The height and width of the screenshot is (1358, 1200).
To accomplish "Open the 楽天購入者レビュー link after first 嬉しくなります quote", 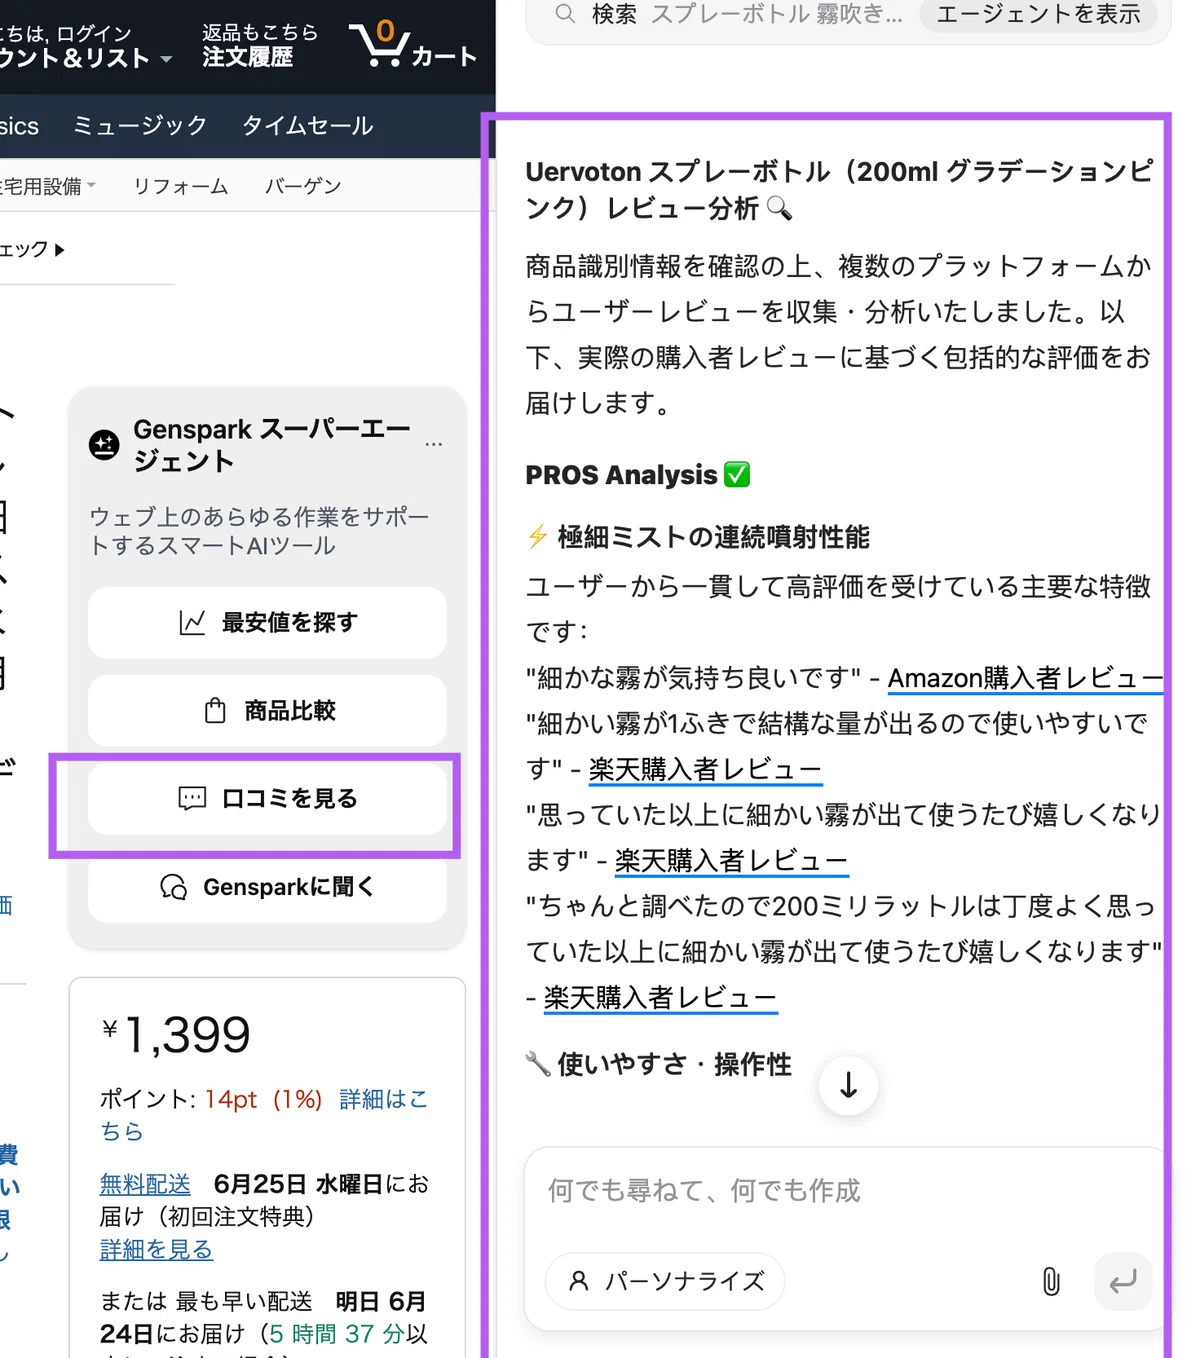I will tap(731, 860).
